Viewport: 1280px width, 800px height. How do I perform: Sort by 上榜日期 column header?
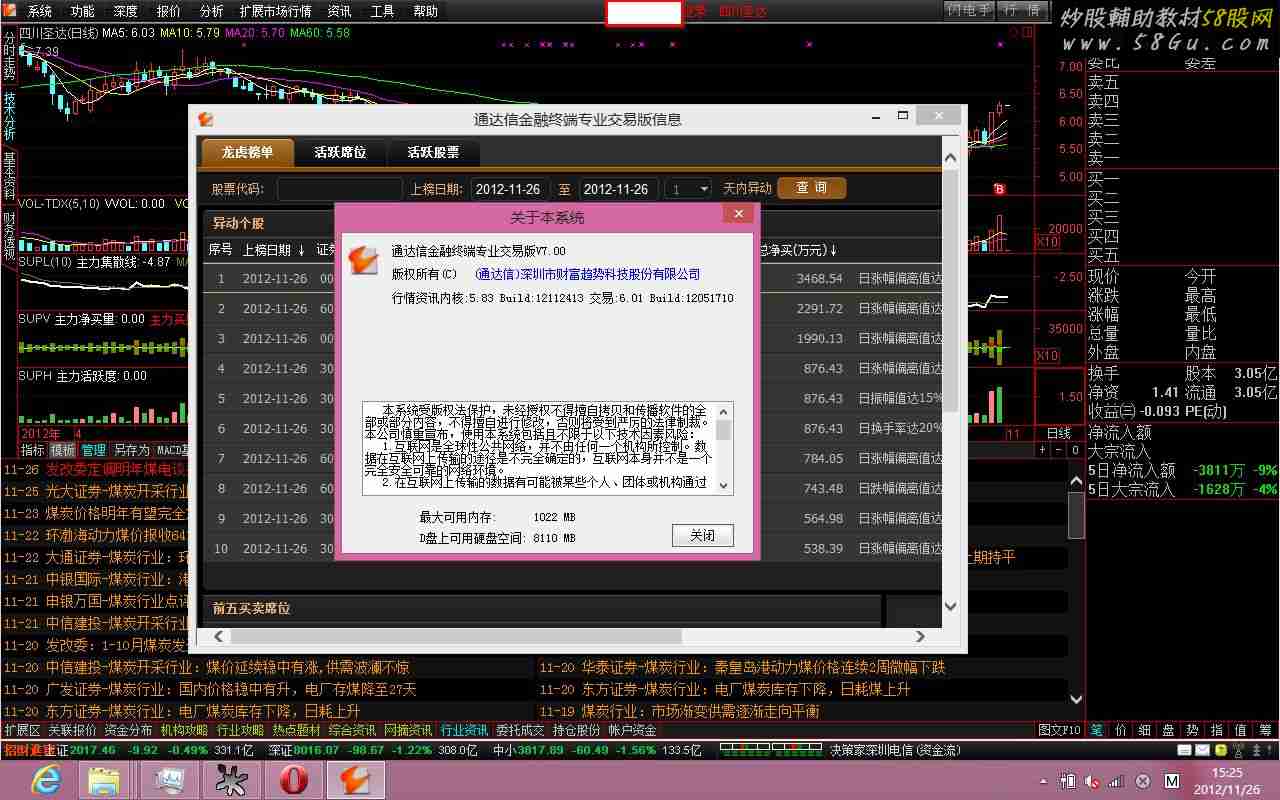coord(273,250)
